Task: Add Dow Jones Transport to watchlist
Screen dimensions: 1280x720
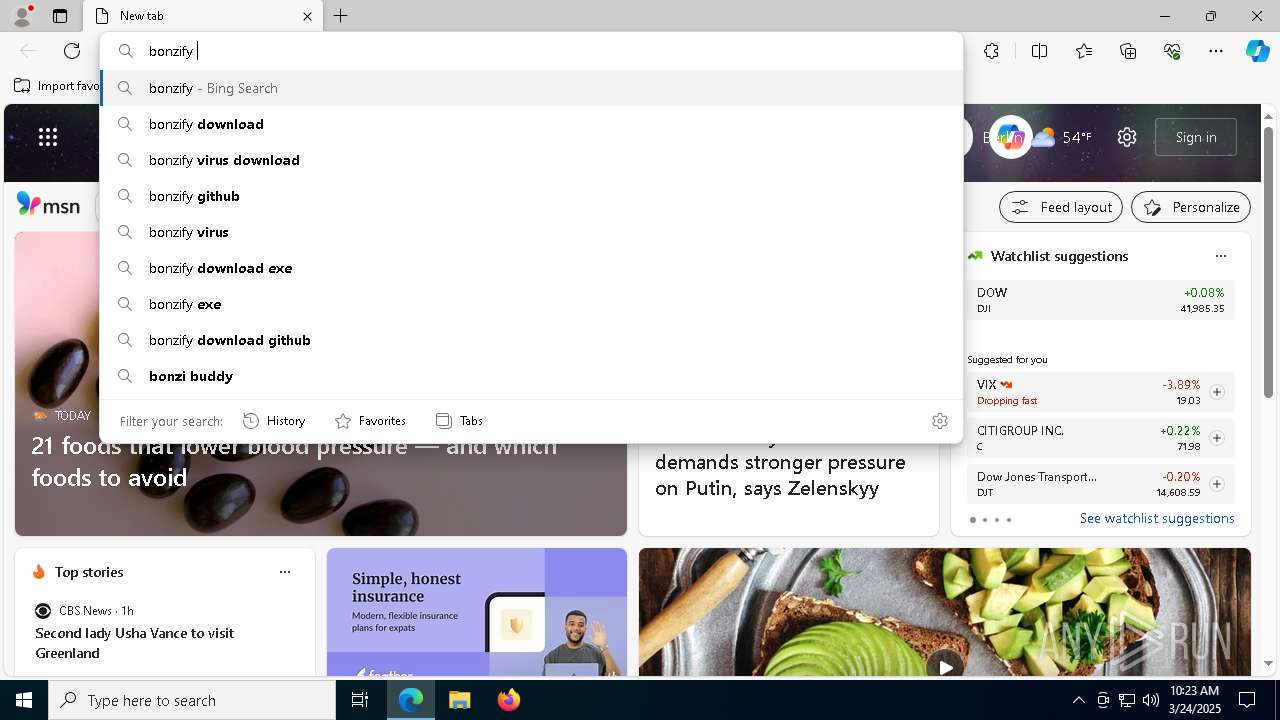Action: [1216, 484]
